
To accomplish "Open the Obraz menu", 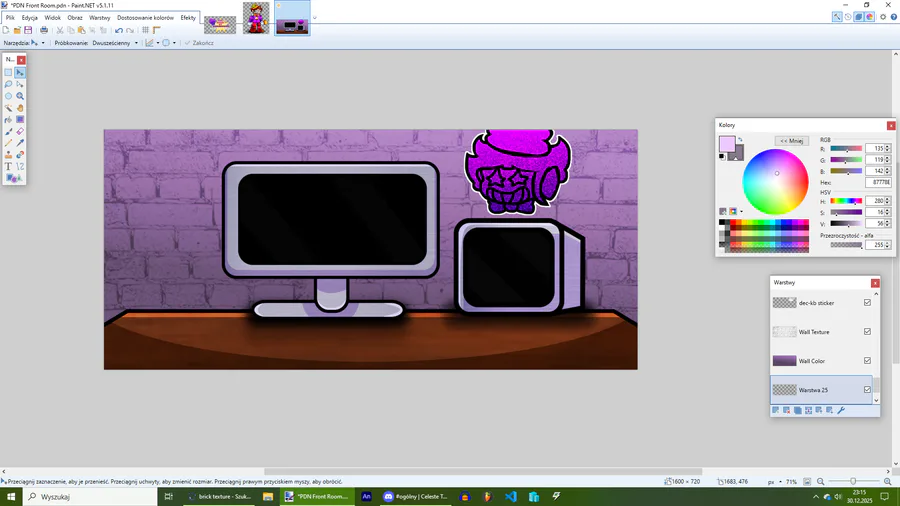I will point(75,18).
